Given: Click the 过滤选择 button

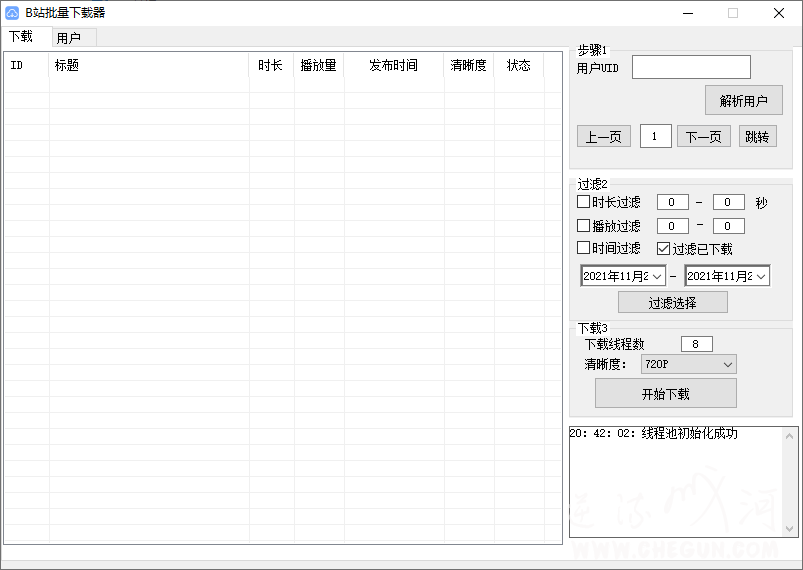Looking at the screenshot, I should (672, 302).
